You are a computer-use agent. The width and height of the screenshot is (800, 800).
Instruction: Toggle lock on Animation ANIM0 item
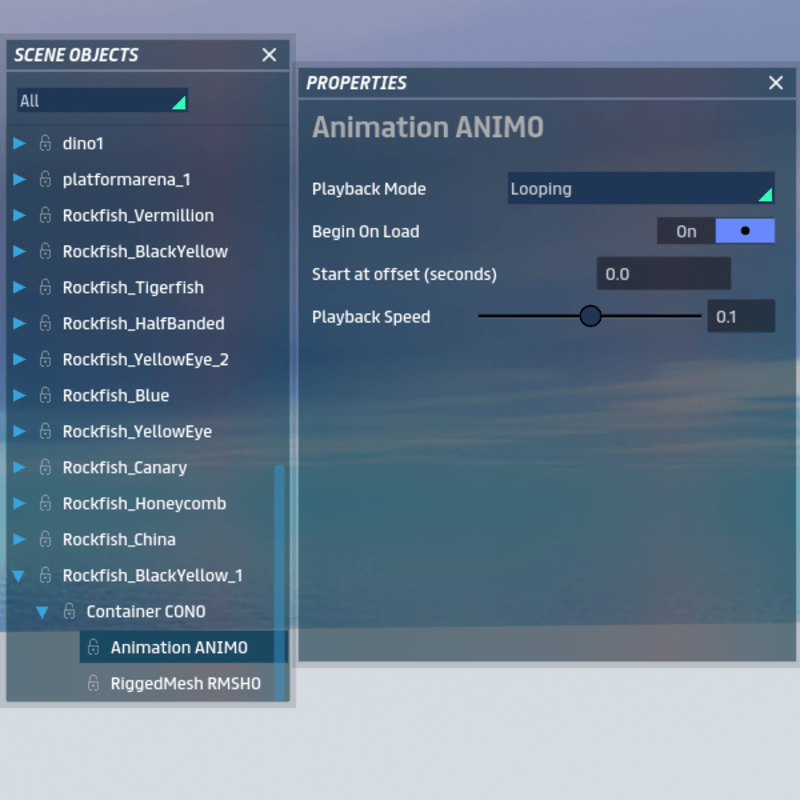pos(93,648)
